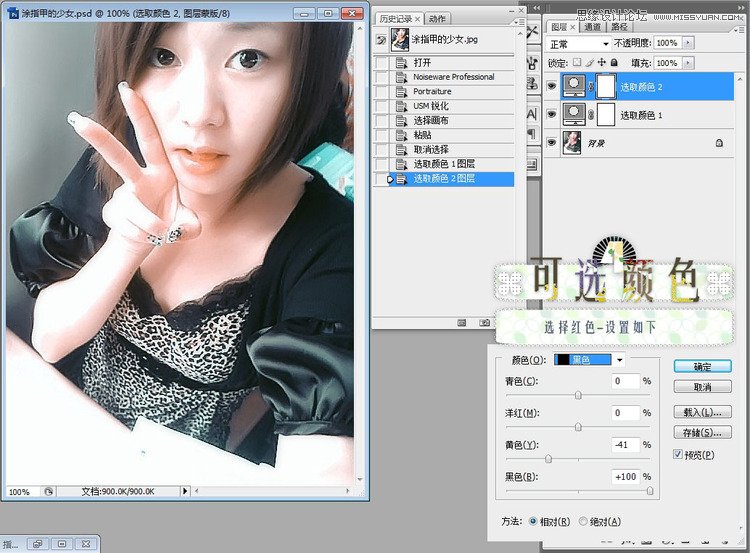This screenshot has height=553, width=750.
Task: Set history brush source at 粘贴 state
Action: 381,135
